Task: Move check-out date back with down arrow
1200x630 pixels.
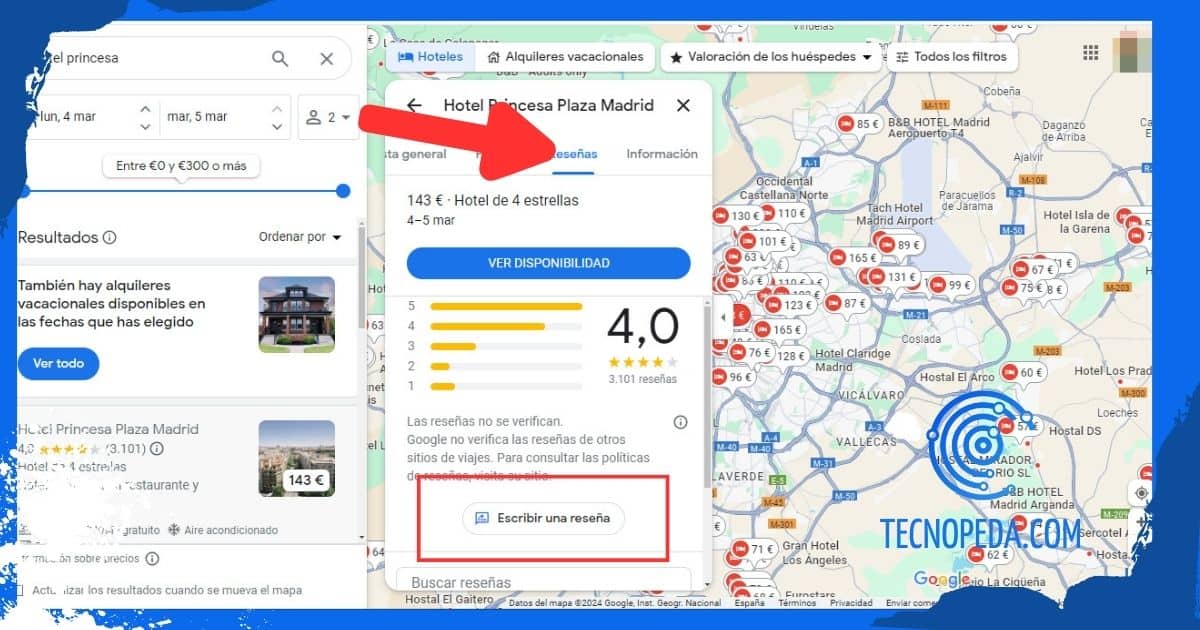Action: [x=277, y=127]
